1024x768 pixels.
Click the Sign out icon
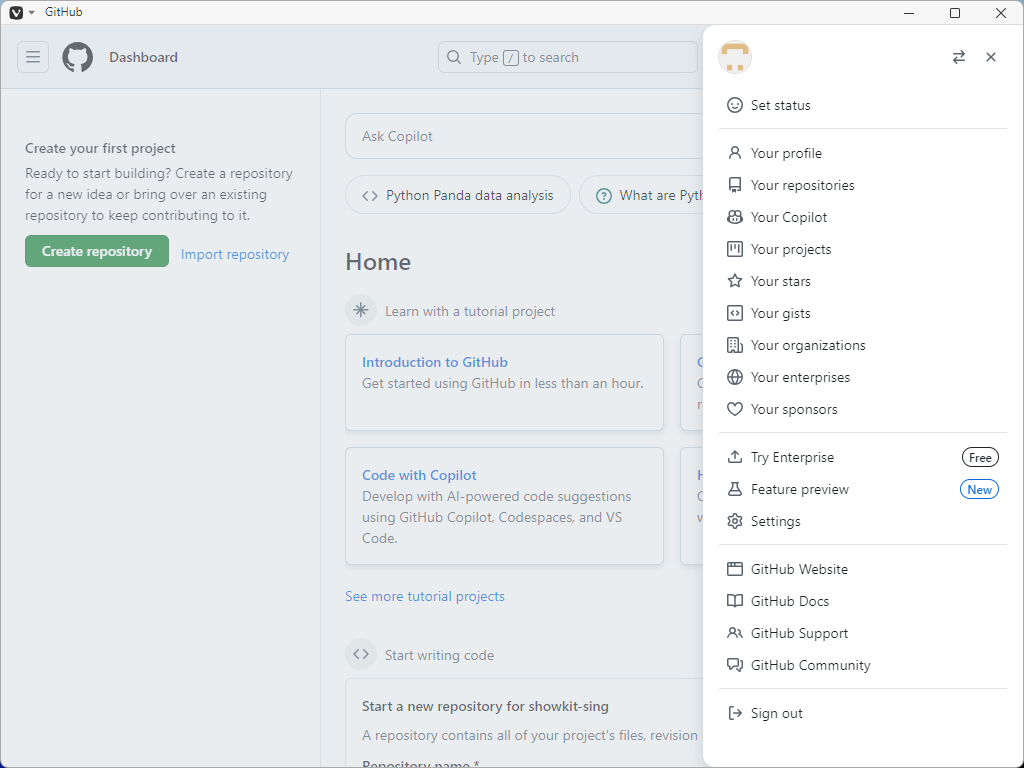[x=735, y=713]
